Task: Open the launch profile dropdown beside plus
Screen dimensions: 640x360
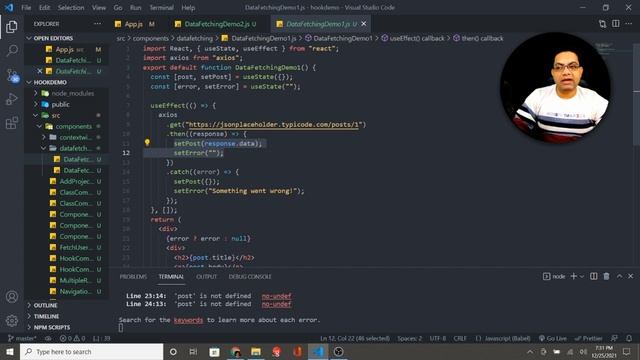Action: tap(582, 276)
